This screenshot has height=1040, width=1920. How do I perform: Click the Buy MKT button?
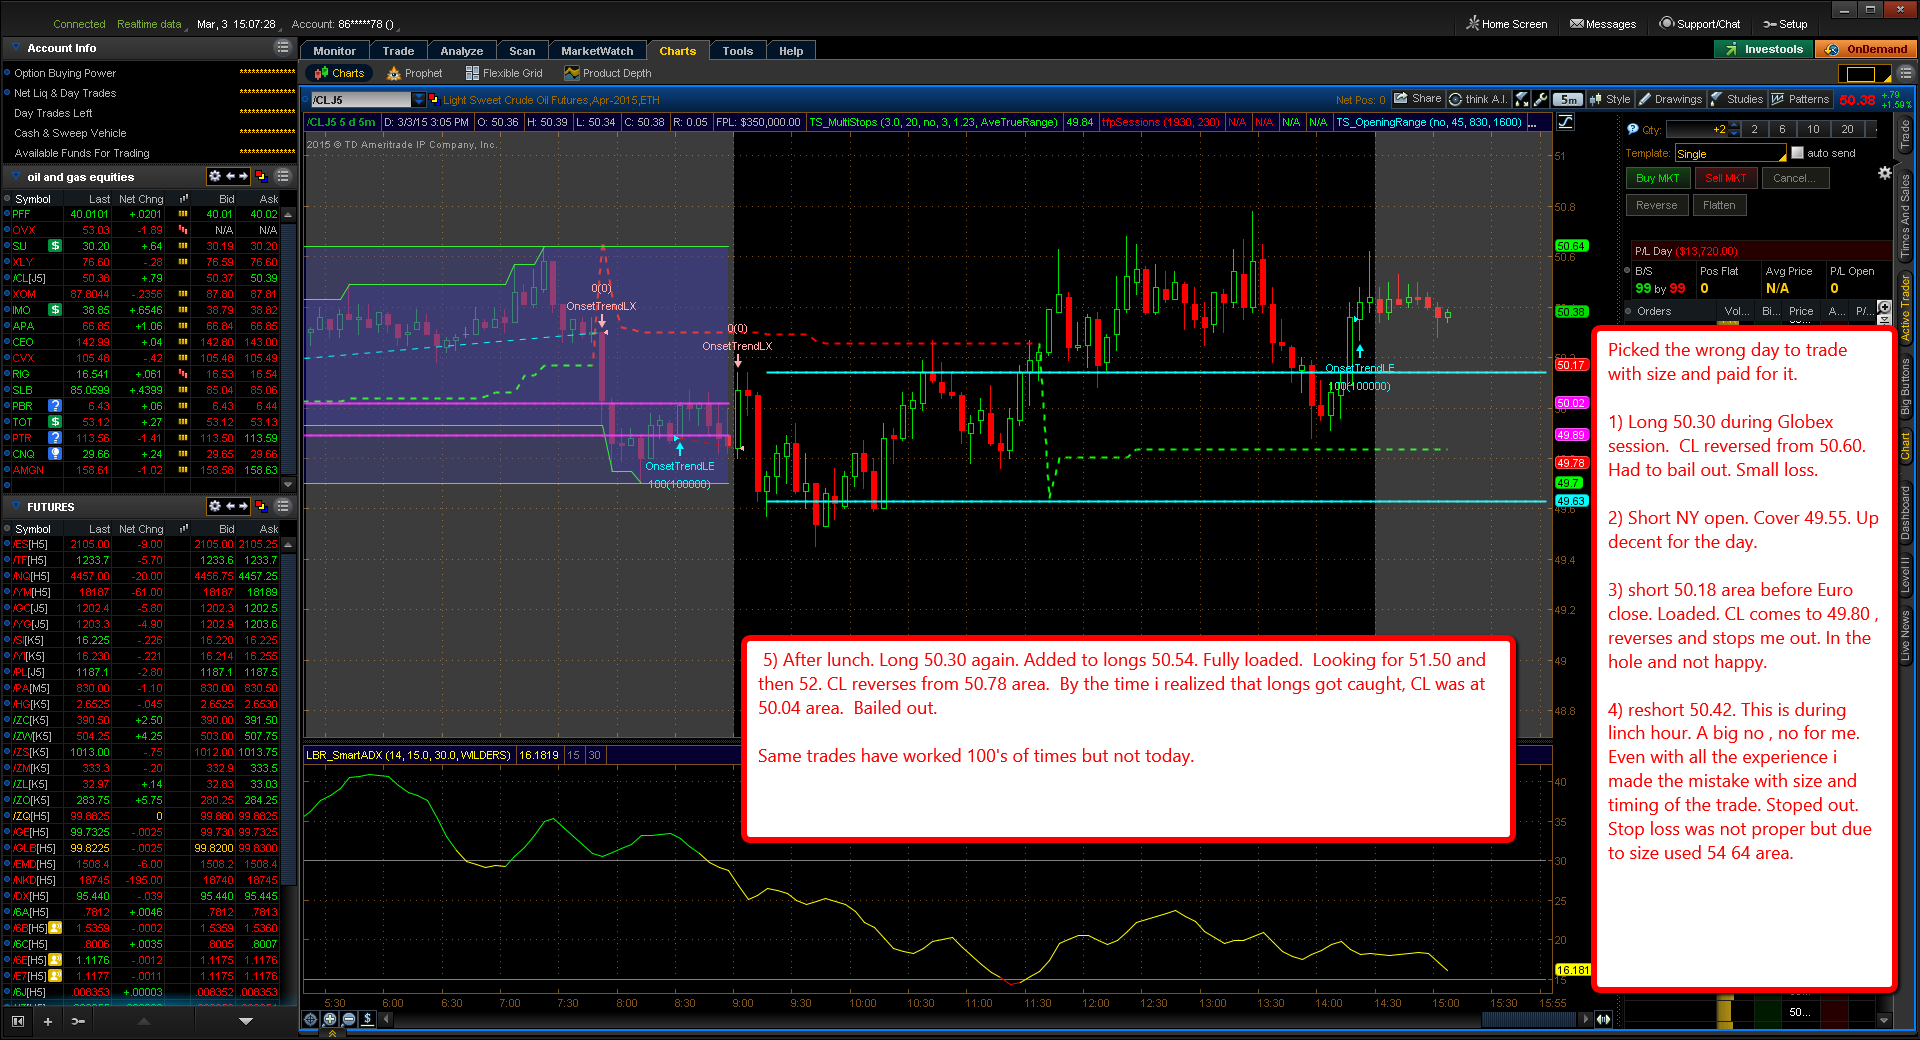click(x=1657, y=178)
